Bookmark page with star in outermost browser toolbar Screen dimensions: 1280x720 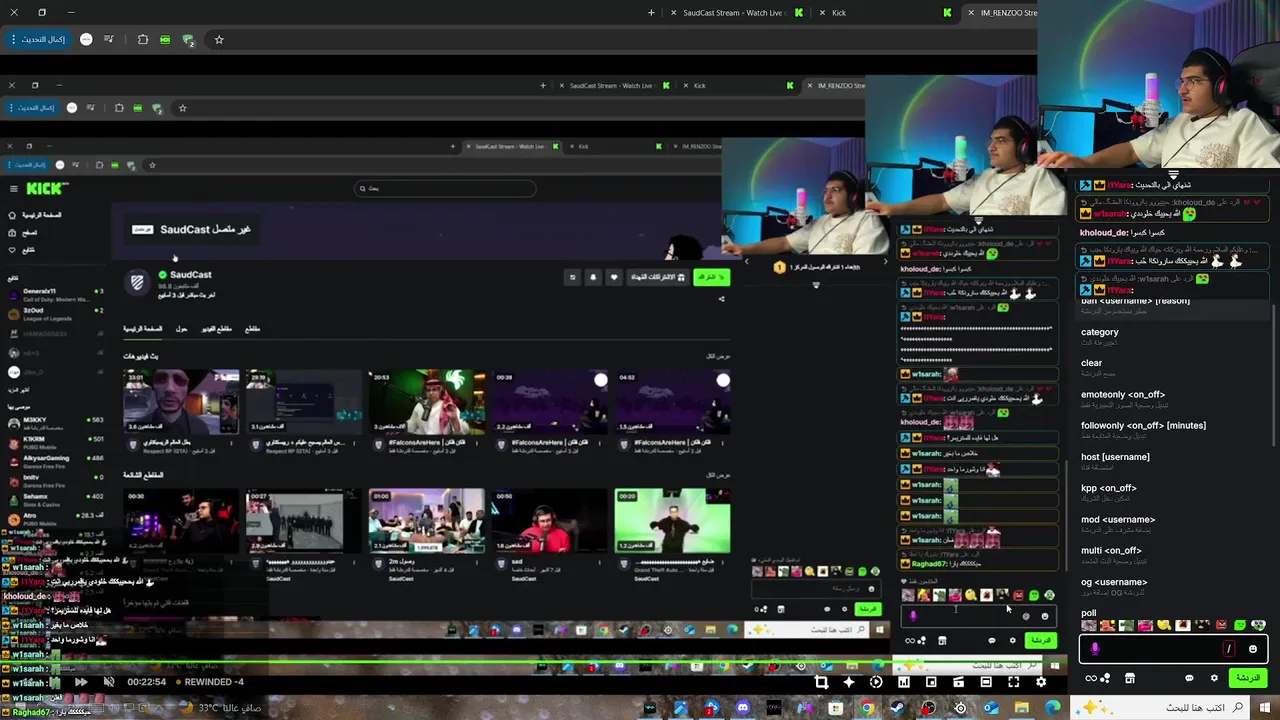coord(219,39)
